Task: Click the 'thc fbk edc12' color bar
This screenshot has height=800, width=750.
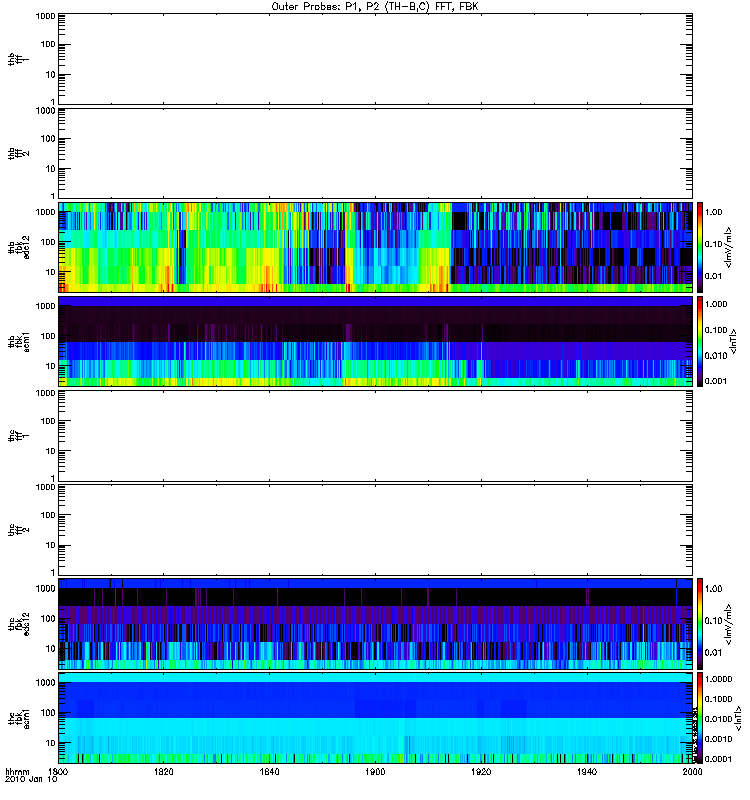Action: click(x=700, y=624)
